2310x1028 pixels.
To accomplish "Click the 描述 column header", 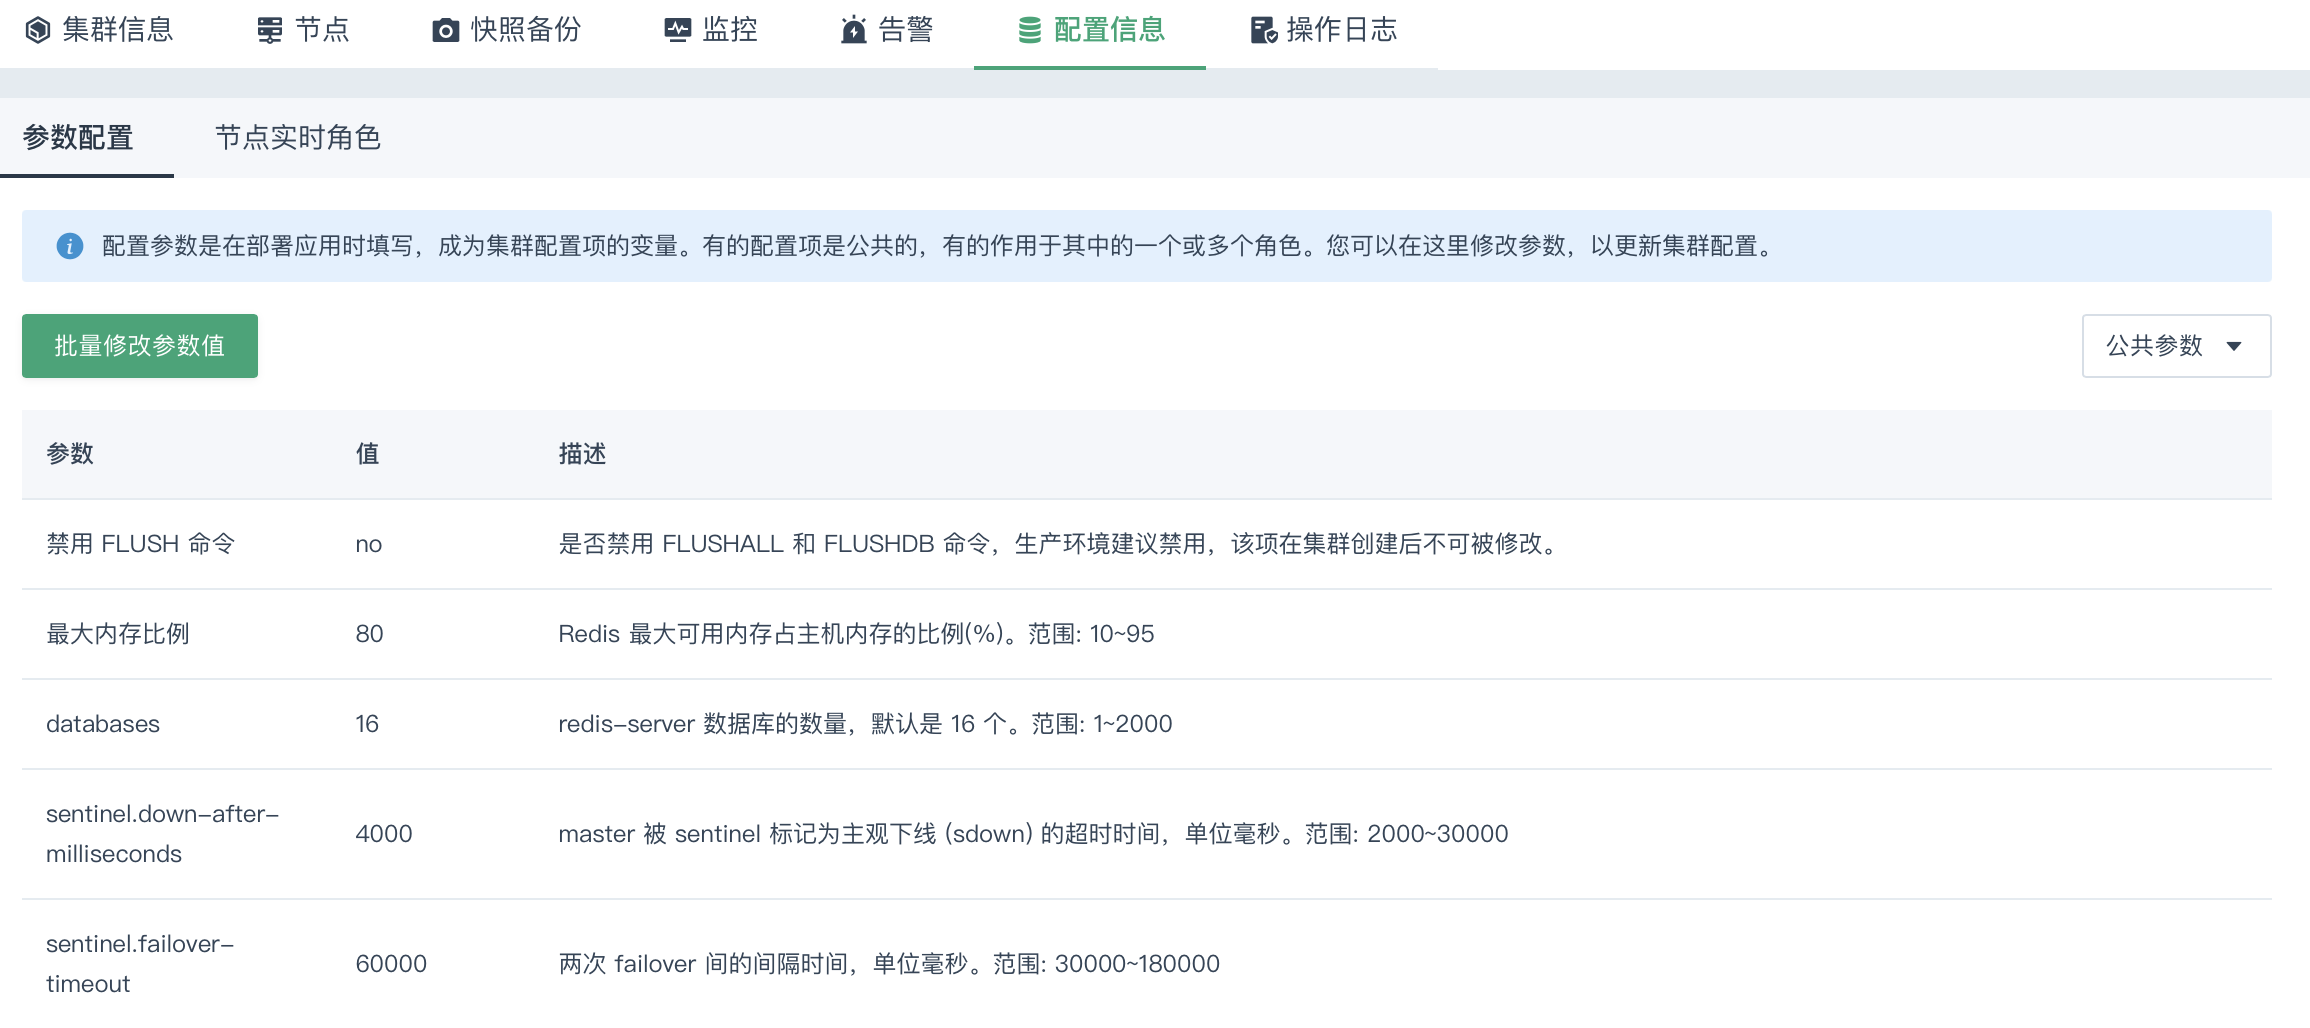I will click(582, 454).
